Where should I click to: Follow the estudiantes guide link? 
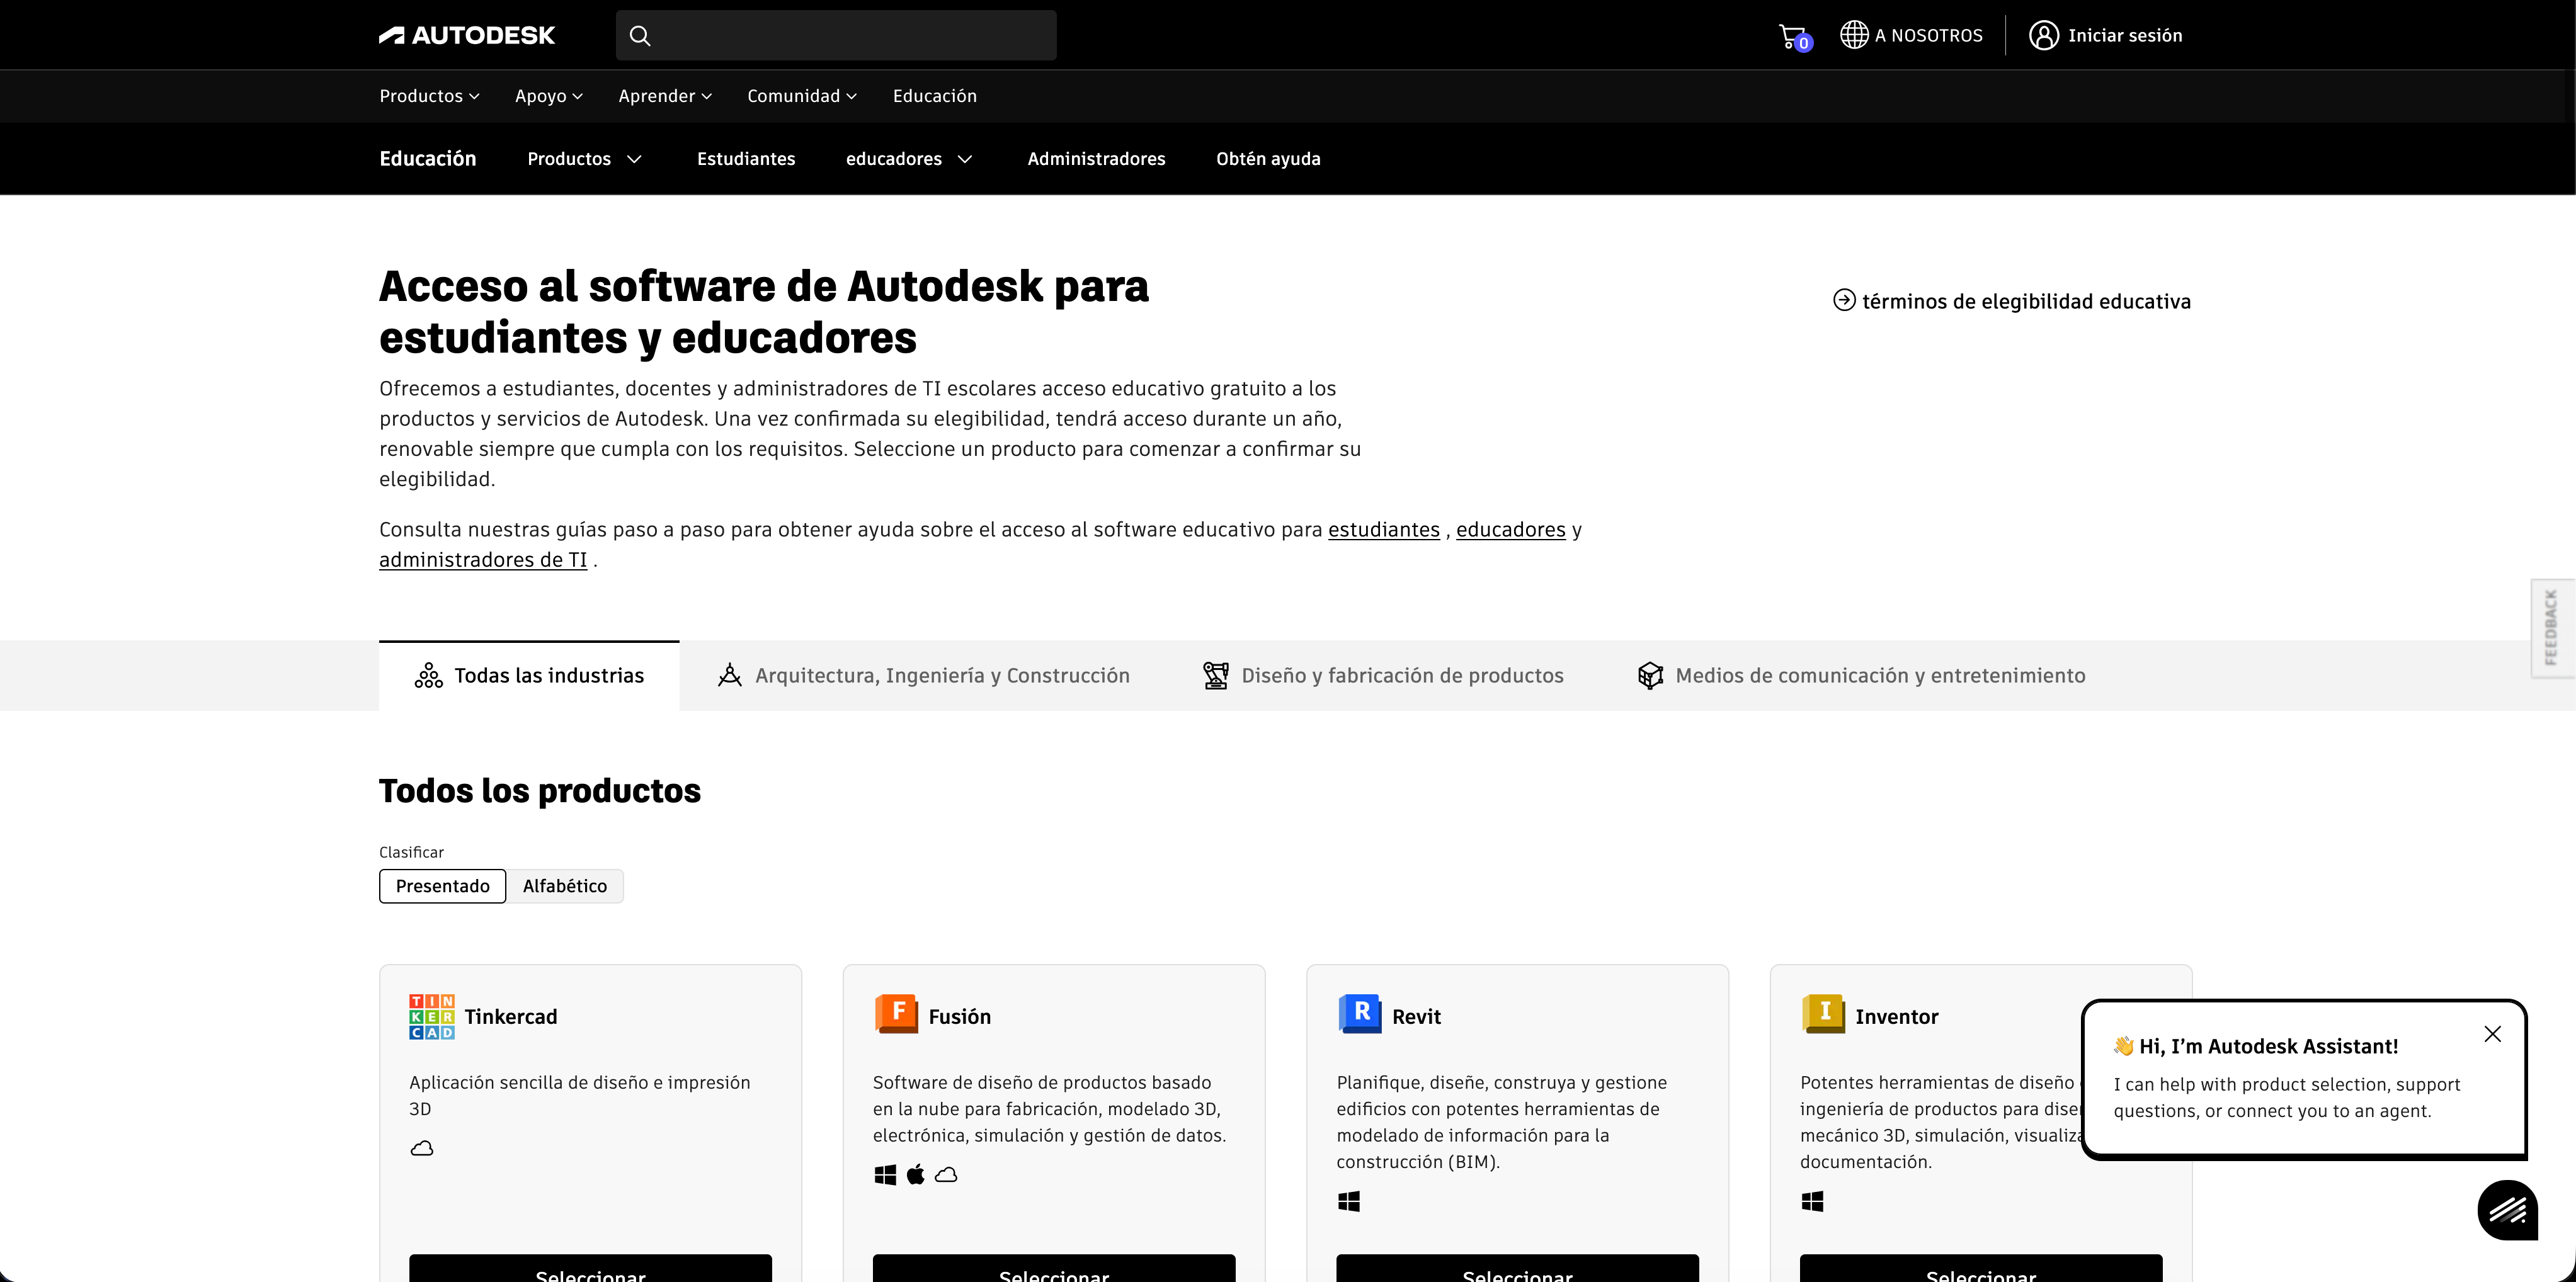[1384, 530]
